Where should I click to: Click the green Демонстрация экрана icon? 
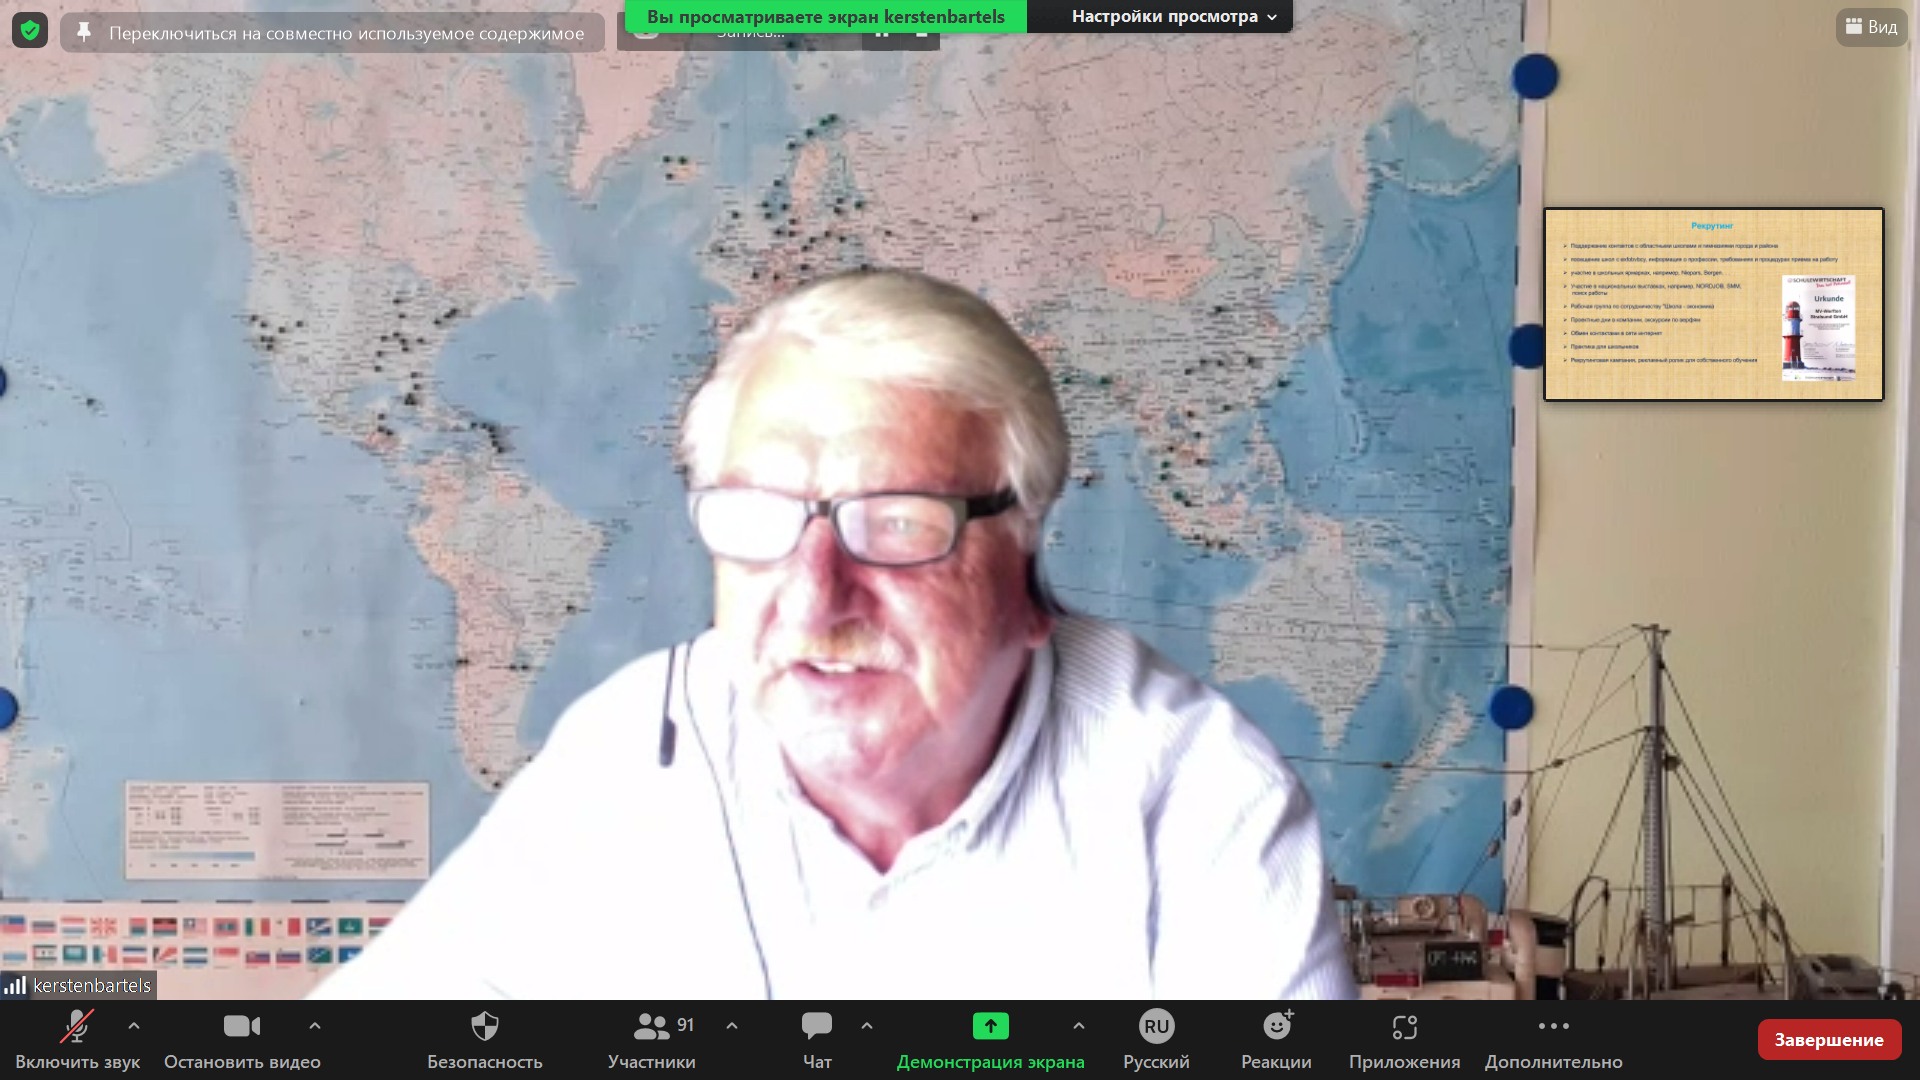tap(990, 1027)
